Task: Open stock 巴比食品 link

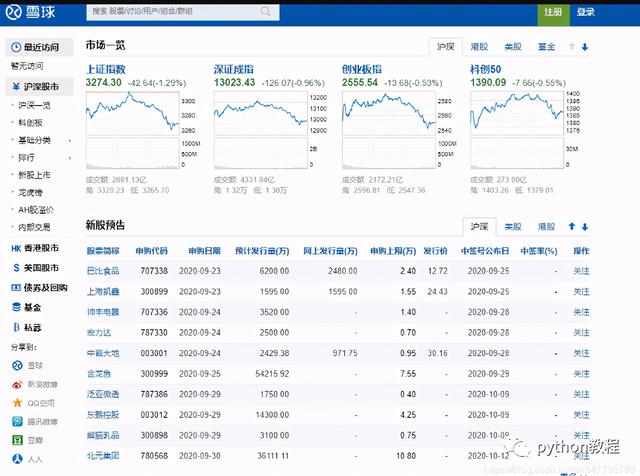Action: click(x=103, y=271)
